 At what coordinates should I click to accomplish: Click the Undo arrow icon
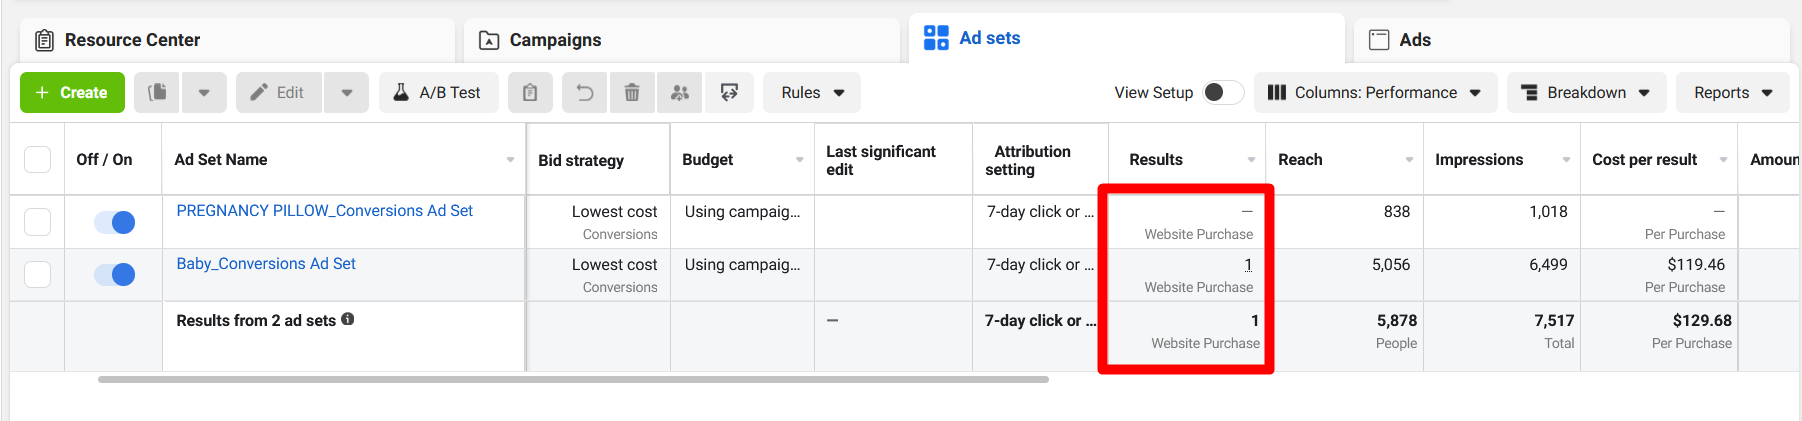[585, 93]
